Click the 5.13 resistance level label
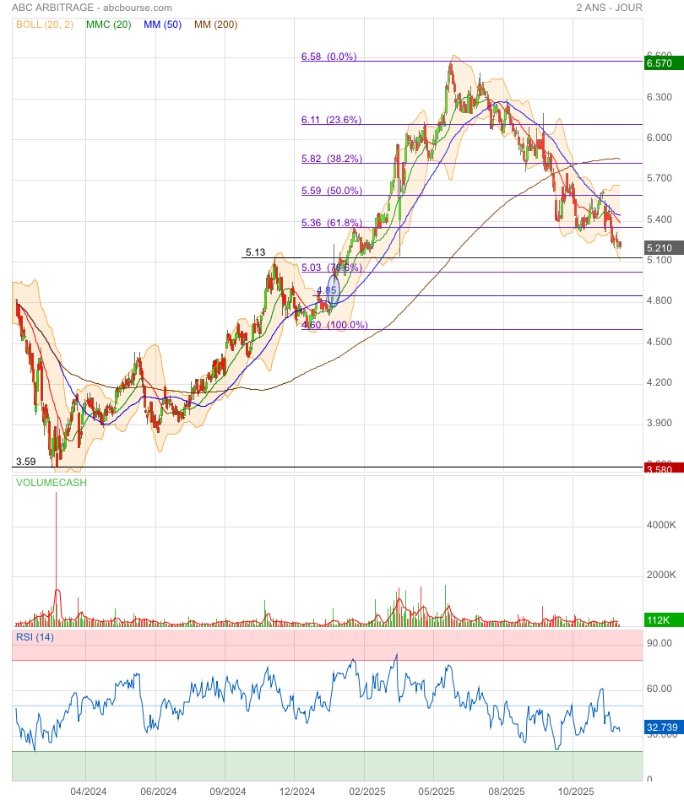The image size is (684, 800). coord(256,253)
